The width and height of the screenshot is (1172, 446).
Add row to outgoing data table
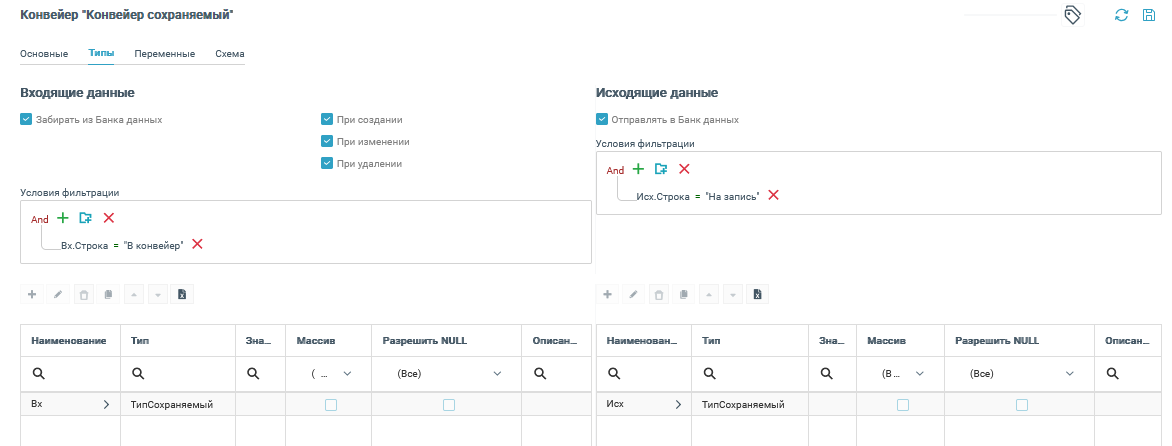pos(608,294)
